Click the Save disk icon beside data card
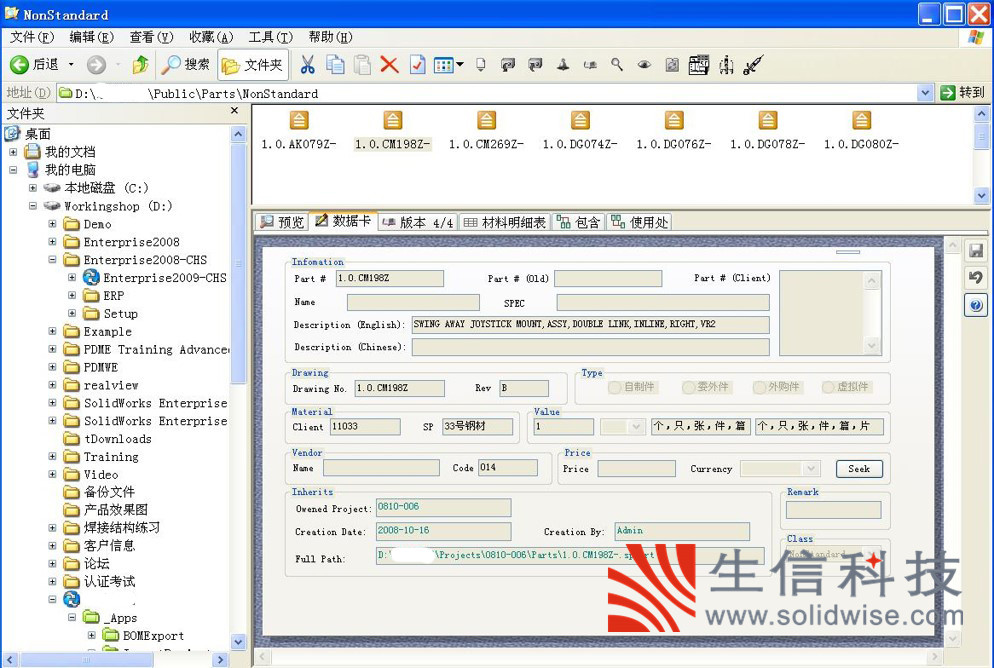The width and height of the screenshot is (994, 668). 976,250
